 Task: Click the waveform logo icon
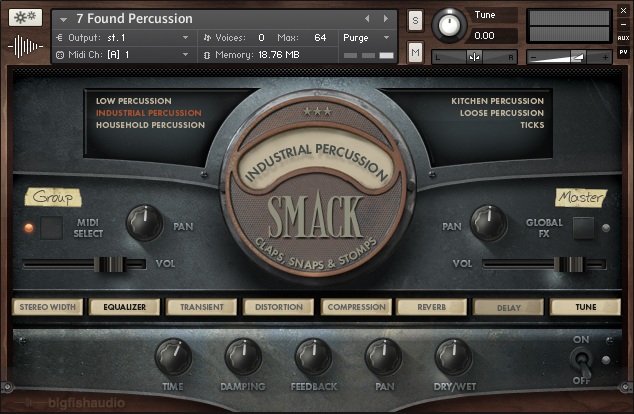pyautogui.click(x=25, y=46)
